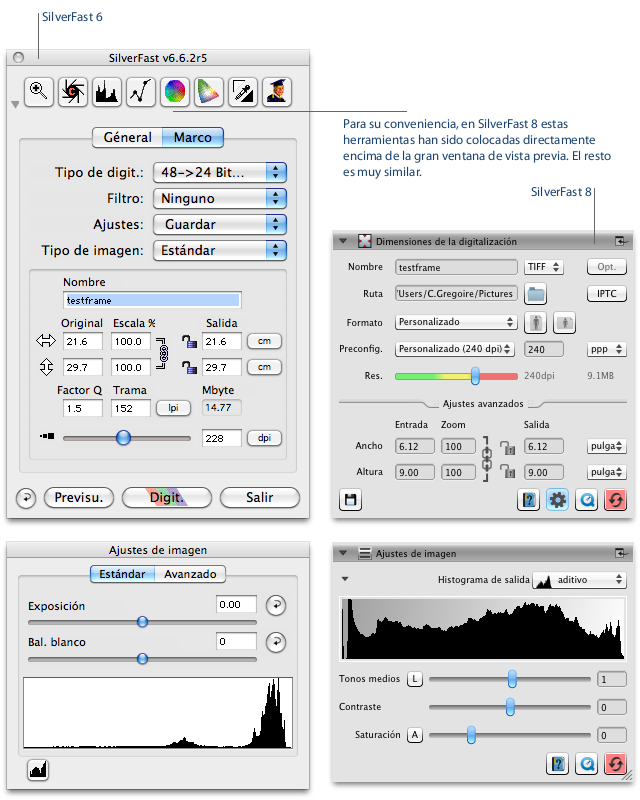Open the histogram tool in SilverFast toolbar
This screenshot has height=800, width=640.
(x=107, y=91)
